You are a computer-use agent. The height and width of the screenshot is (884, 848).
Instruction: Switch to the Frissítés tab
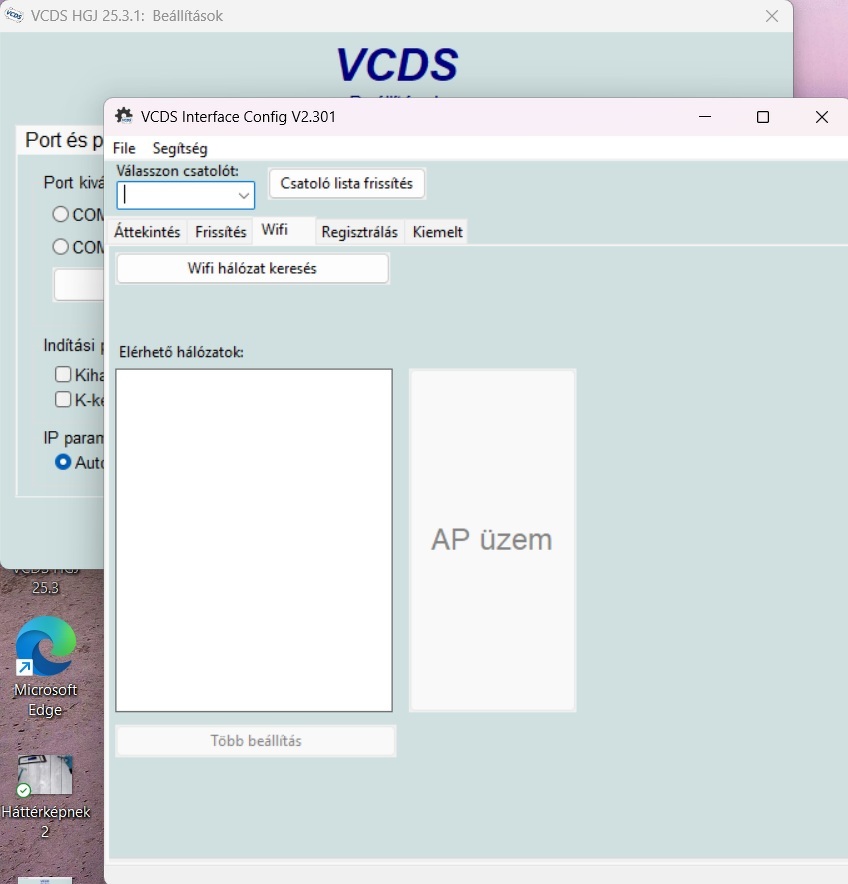coord(220,232)
